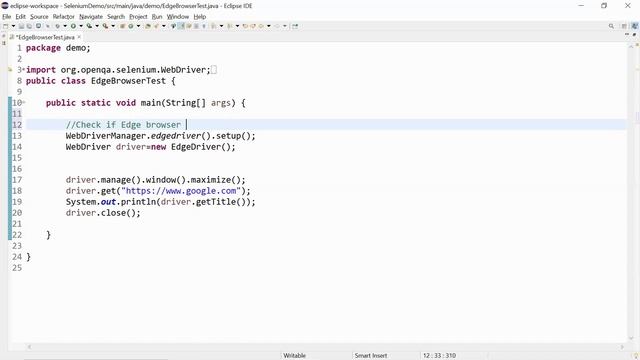
Task: Click the "https://www.google.com" string
Action: pyautogui.click(x=181, y=191)
